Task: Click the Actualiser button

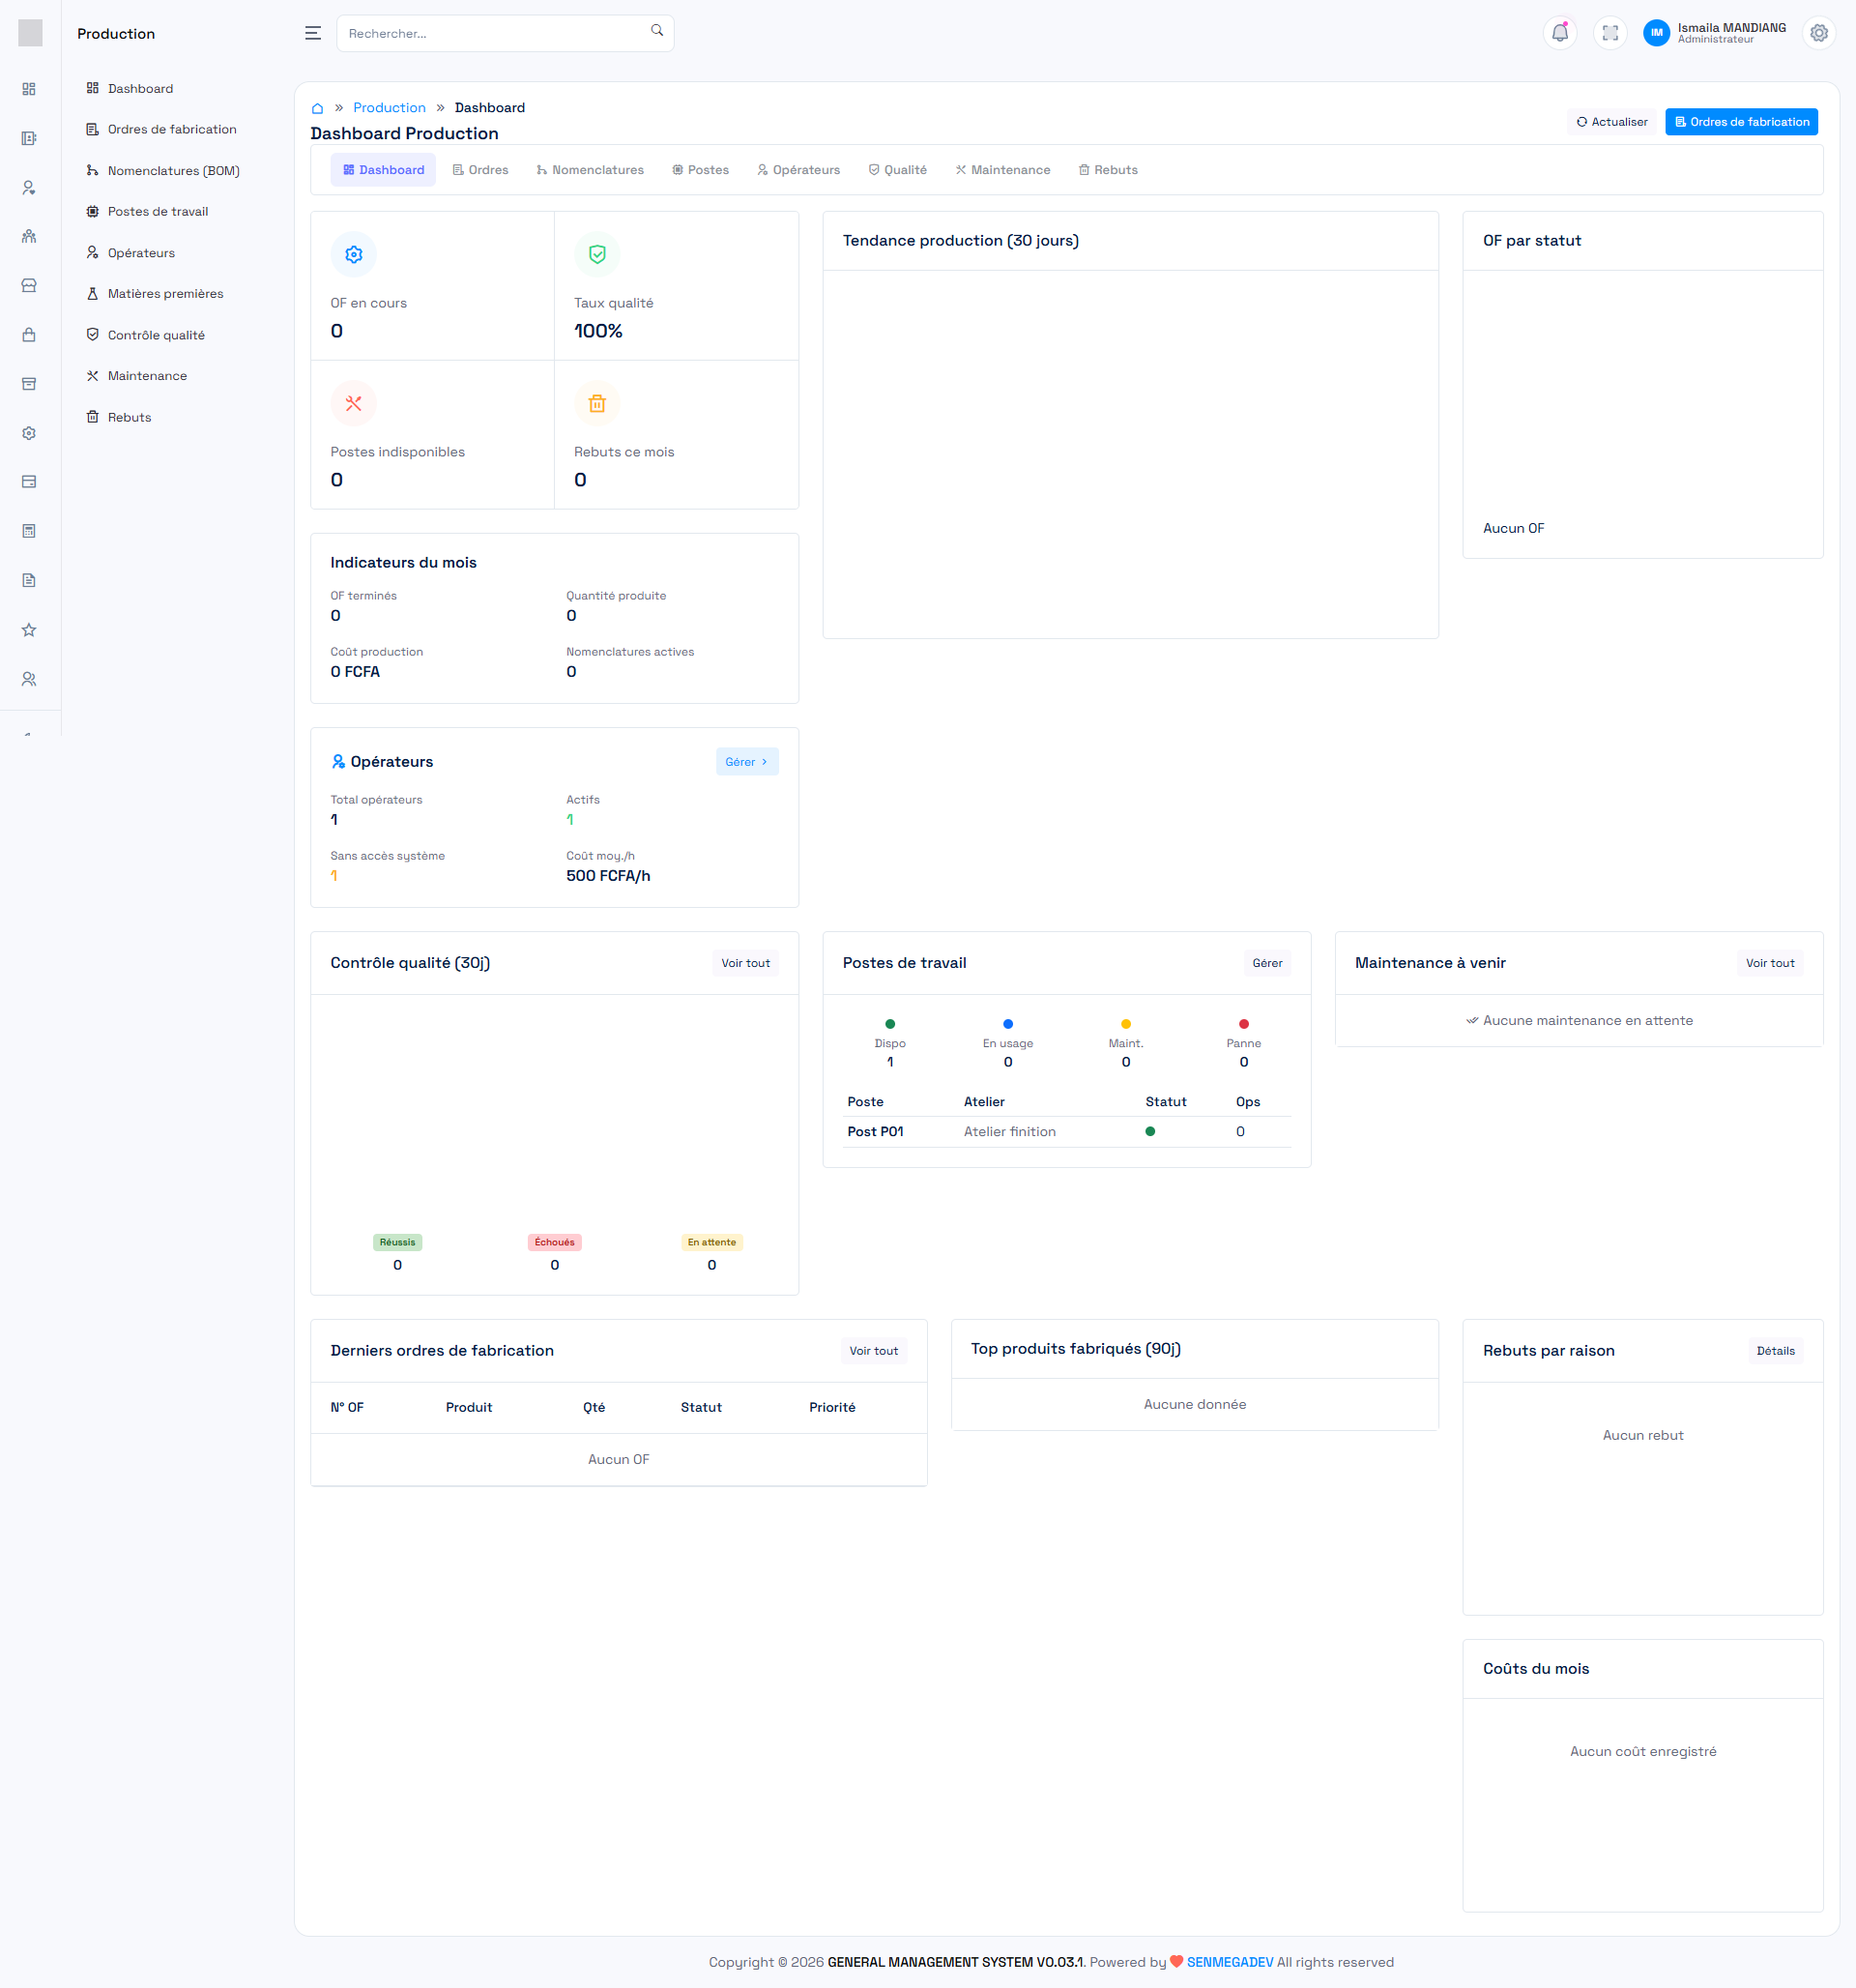Action: (x=1611, y=122)
